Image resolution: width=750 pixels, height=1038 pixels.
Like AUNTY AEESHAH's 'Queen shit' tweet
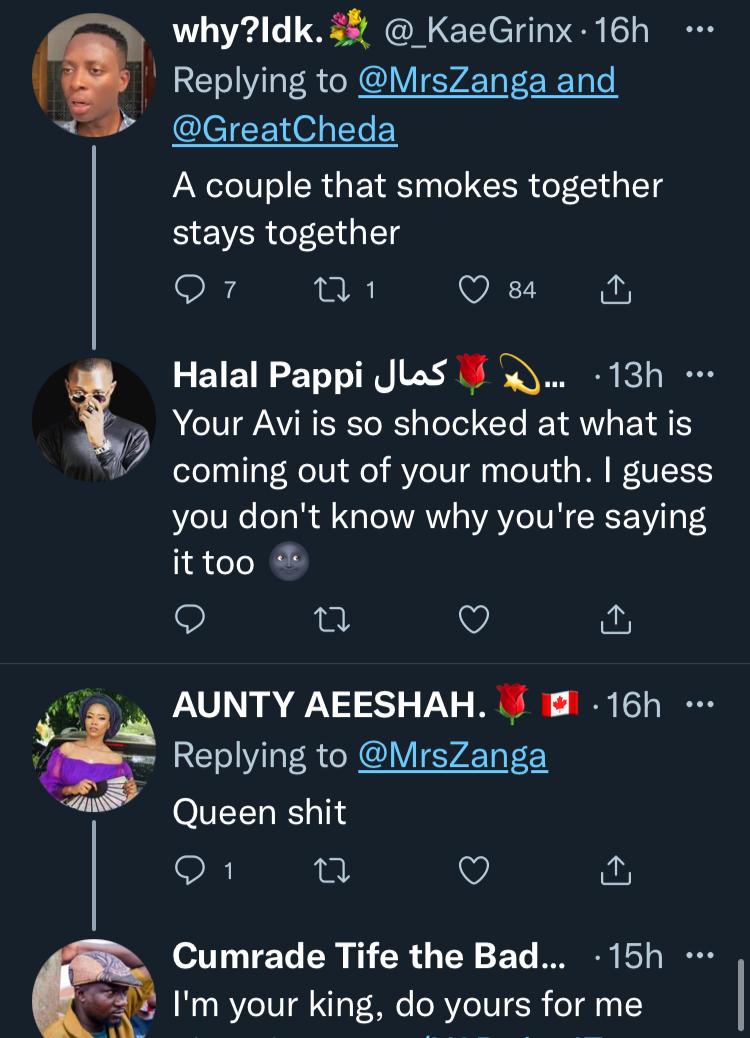point(473,871)
